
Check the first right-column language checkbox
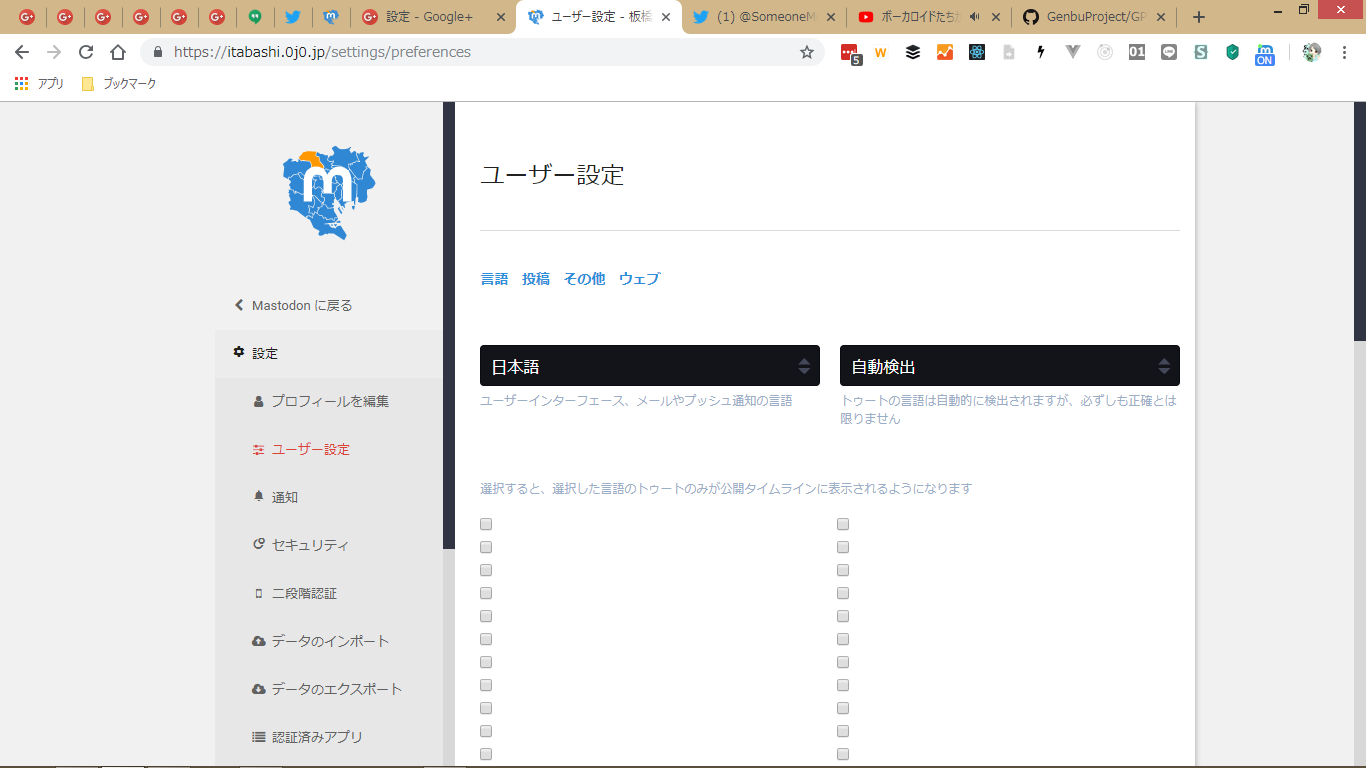point(843,524)
